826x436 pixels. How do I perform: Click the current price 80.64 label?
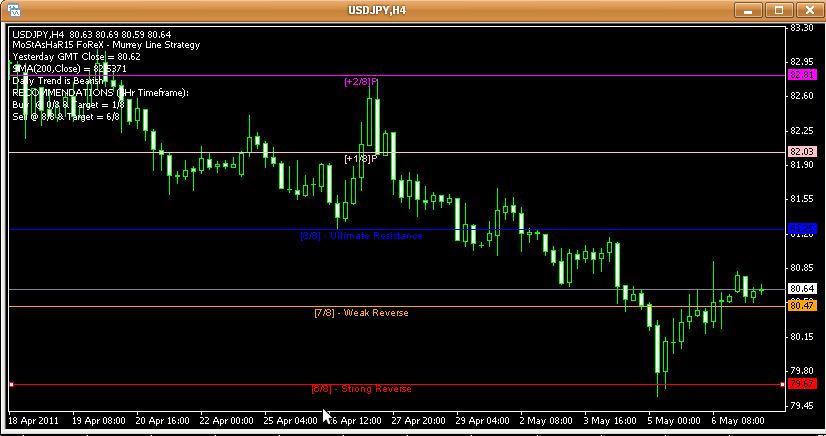[802, 289]
